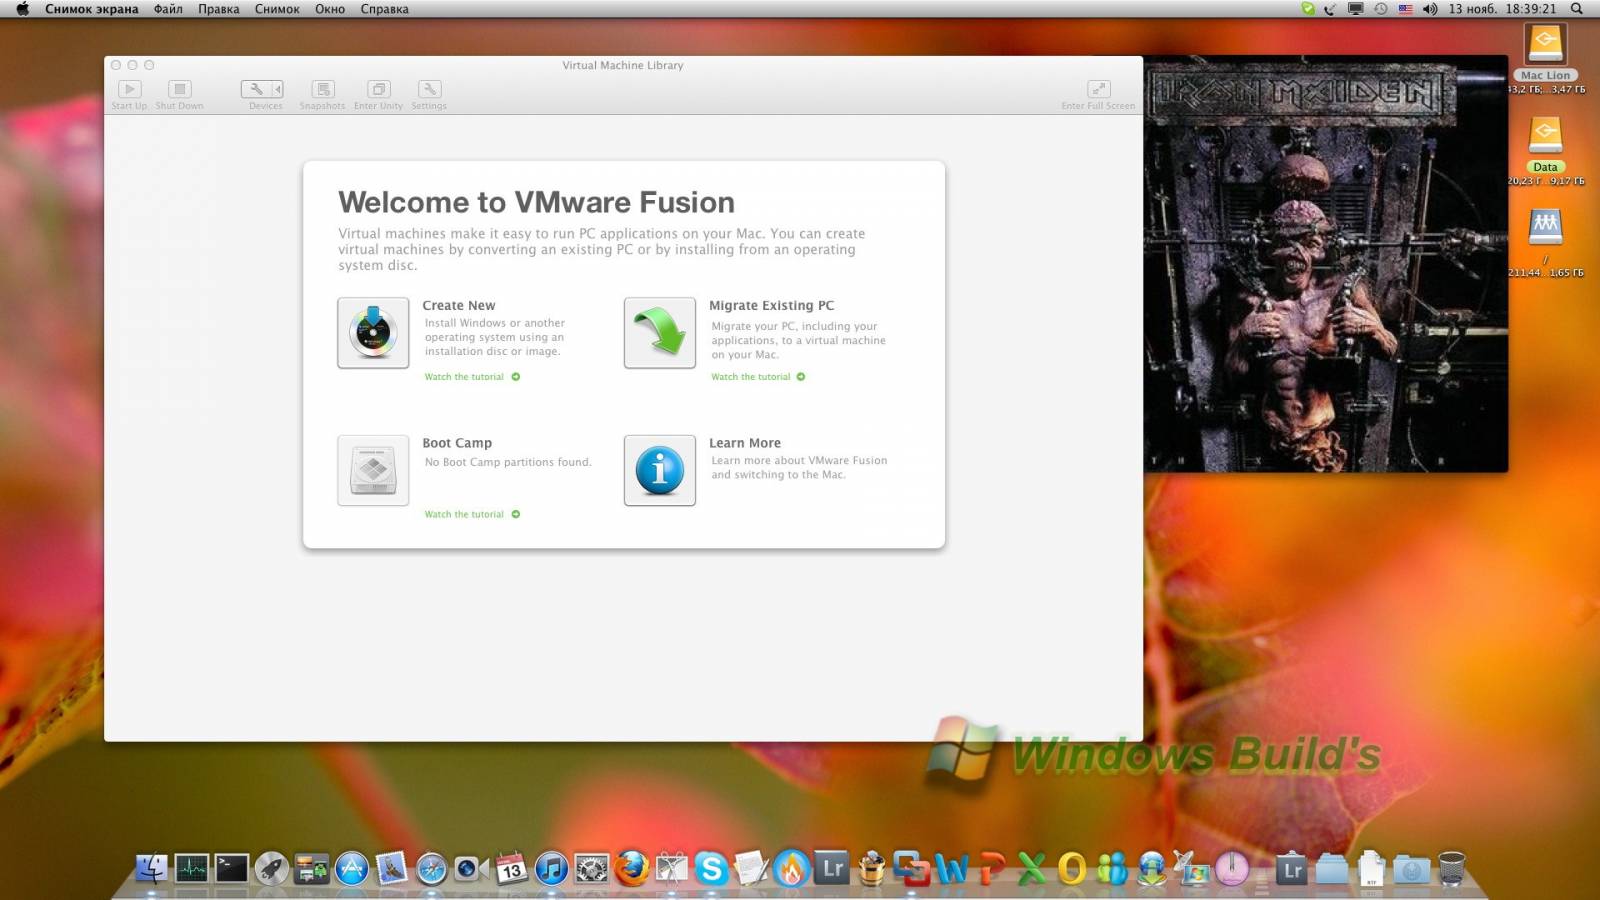Open Mail stamp icon in the Dock
Viewport: 1600px width, 900px height.
tap(391, 868)
